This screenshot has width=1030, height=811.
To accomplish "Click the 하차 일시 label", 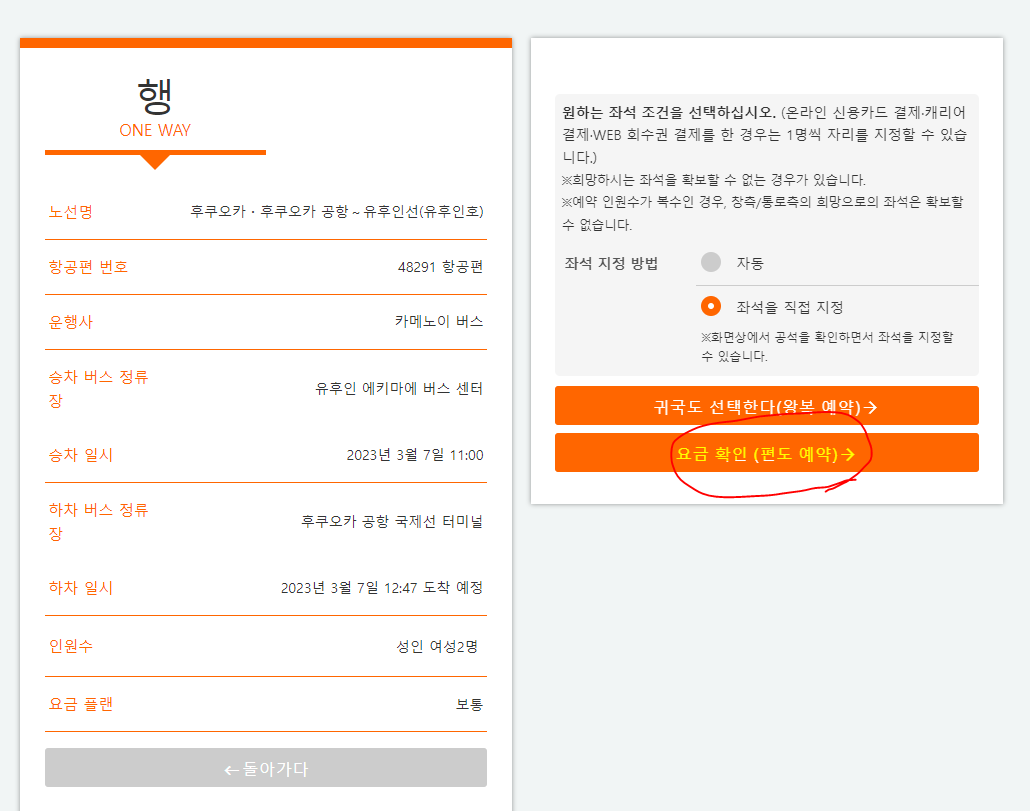I will pos(81,588).
